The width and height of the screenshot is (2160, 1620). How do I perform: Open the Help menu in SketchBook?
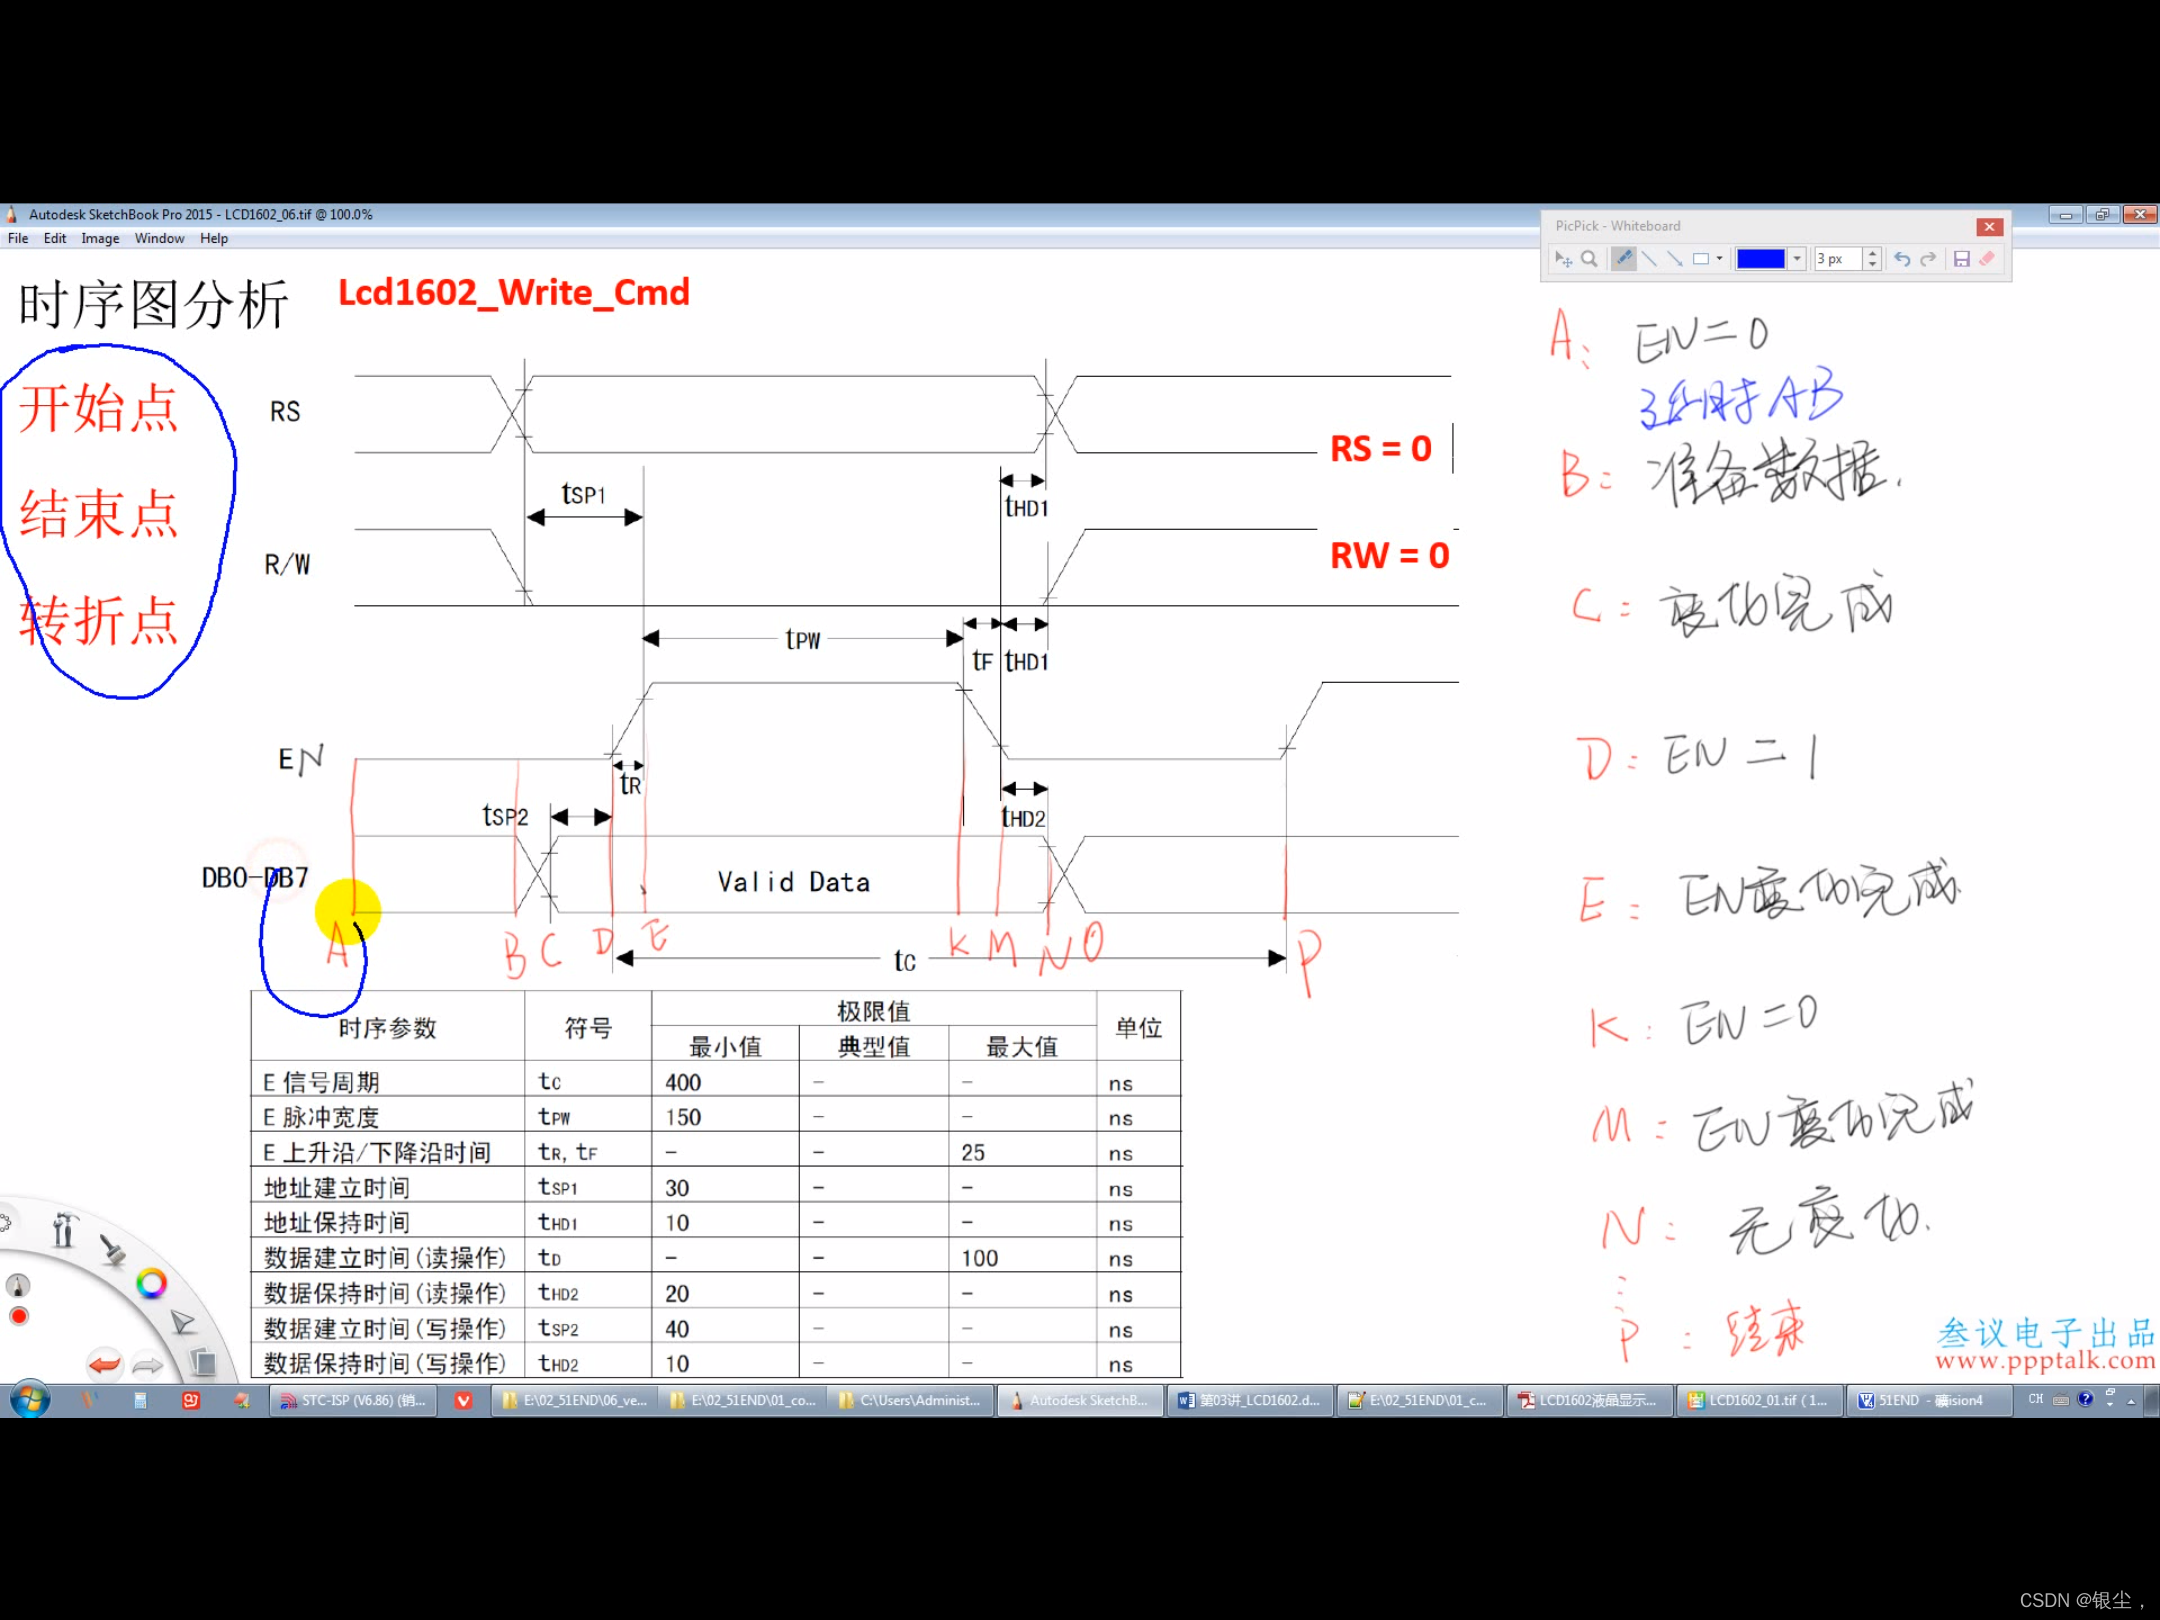coord(214,238)
